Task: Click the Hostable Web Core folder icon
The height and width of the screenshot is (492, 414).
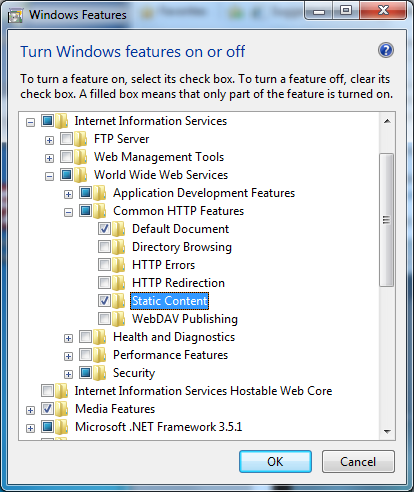Action: 62,391
